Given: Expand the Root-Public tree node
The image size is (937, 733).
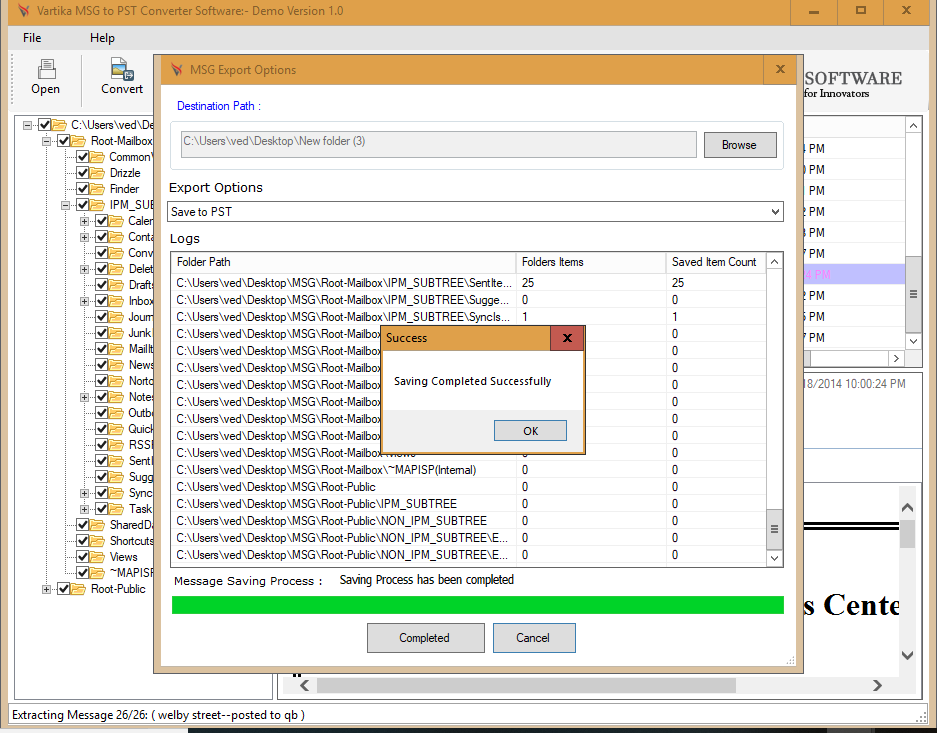Looking at the screenshot, I should coord(47,589).
